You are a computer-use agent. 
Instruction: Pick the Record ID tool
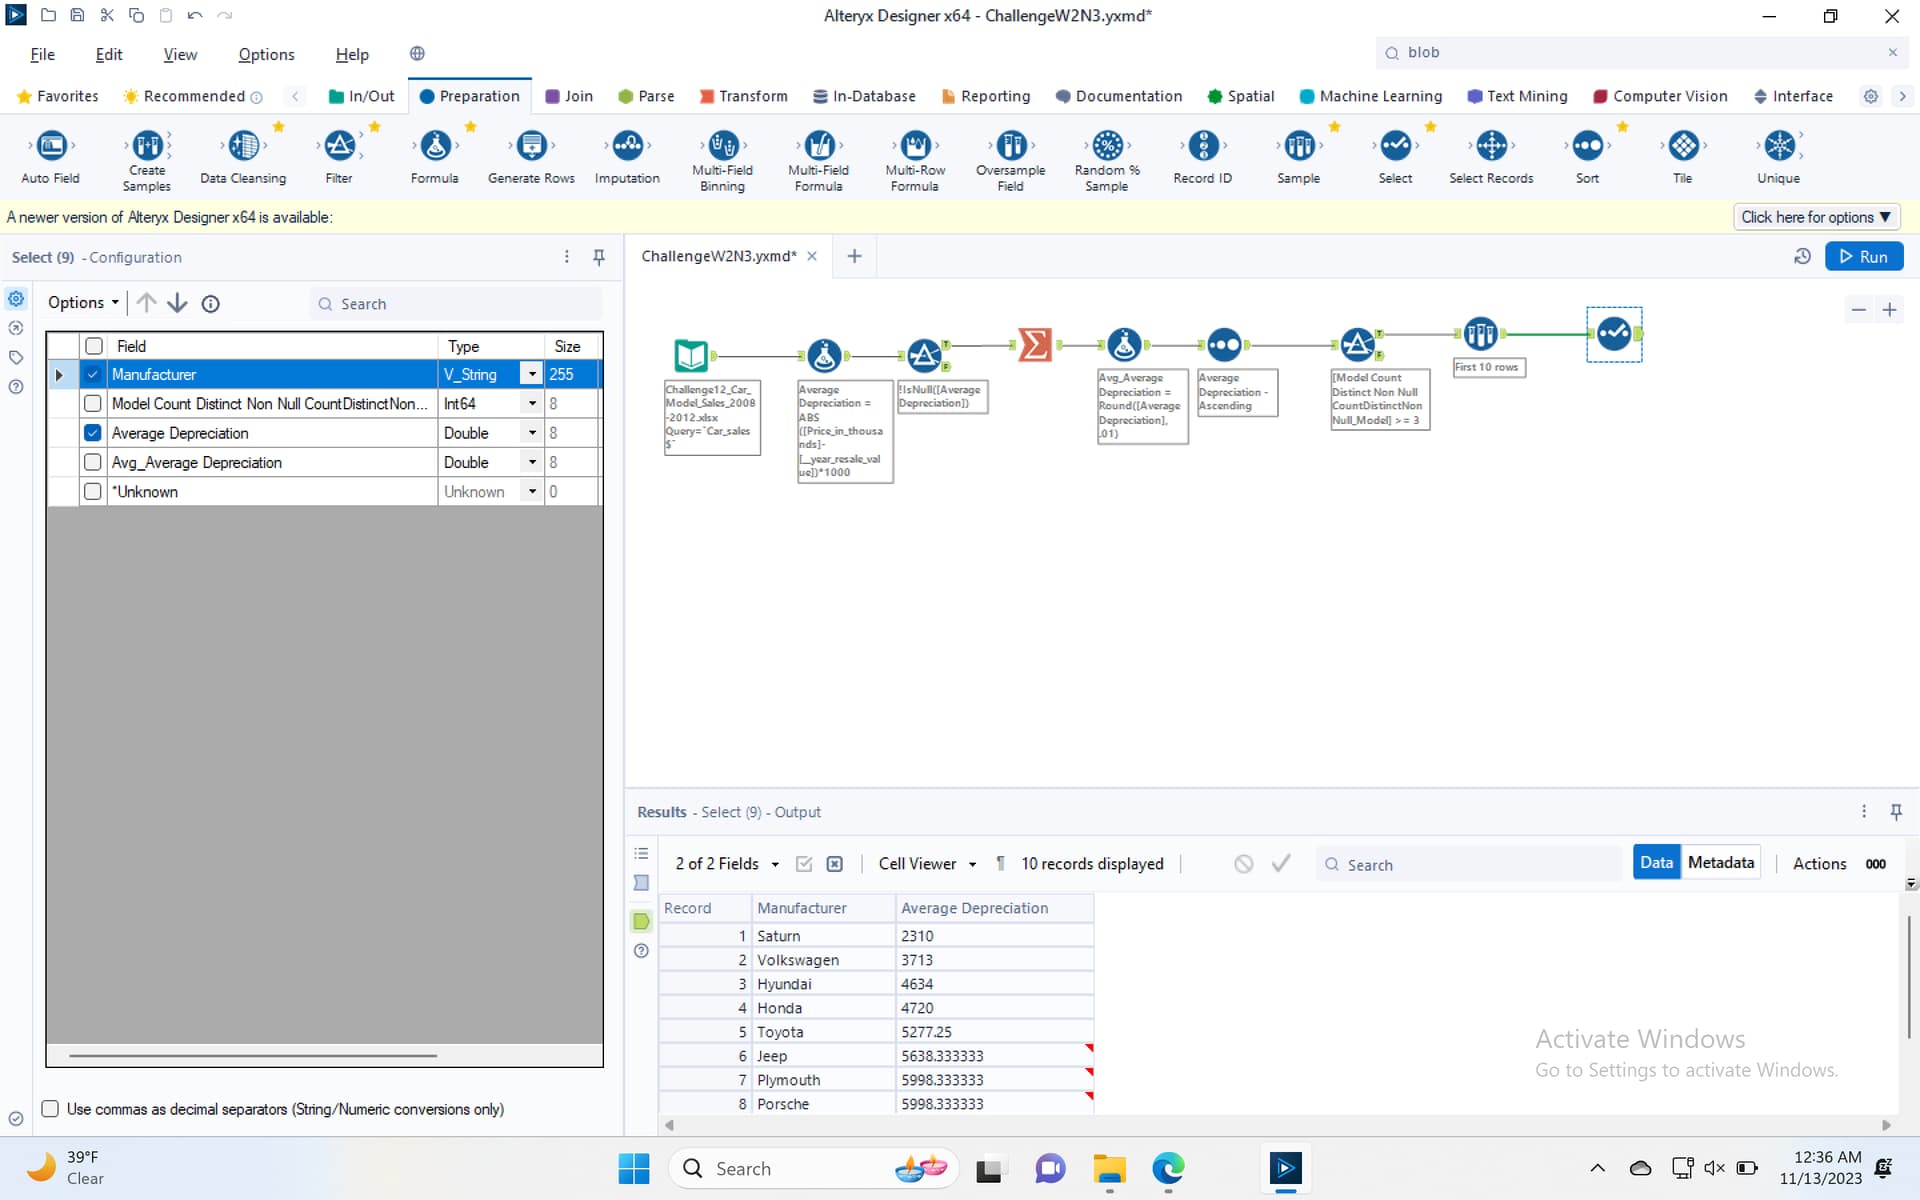coord(1202,146)
